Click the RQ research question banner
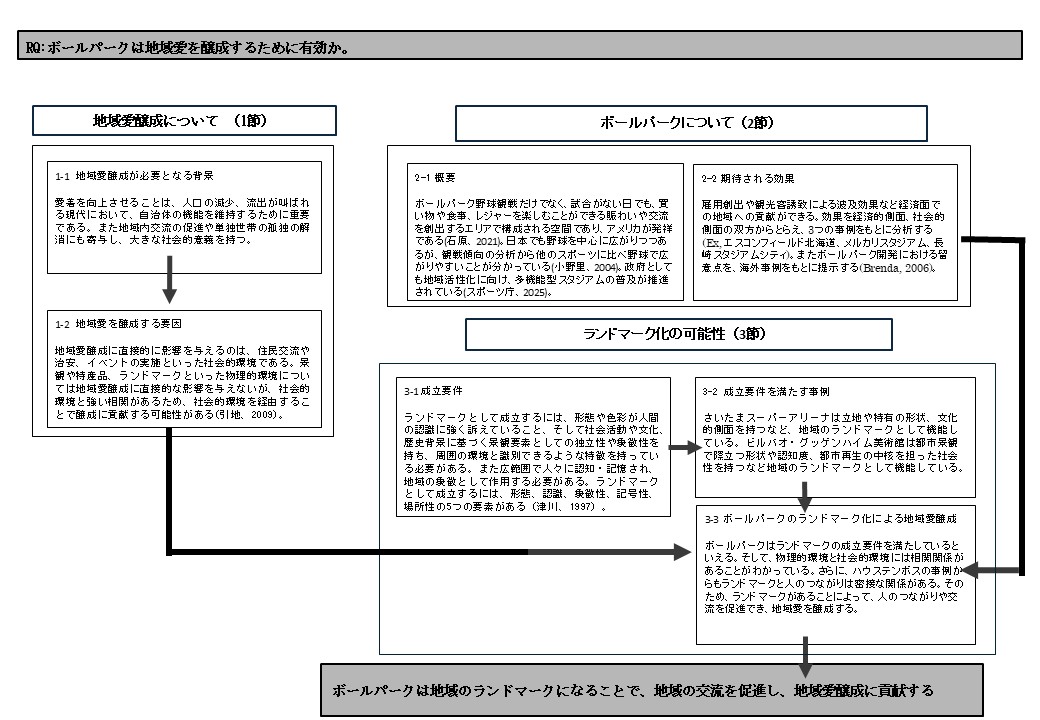The image size is (1040, 720). (520, 45)
